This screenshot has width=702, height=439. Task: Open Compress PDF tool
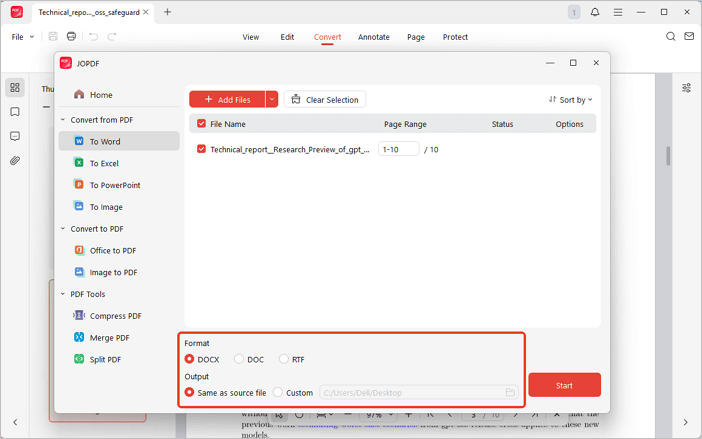(119, 315)
